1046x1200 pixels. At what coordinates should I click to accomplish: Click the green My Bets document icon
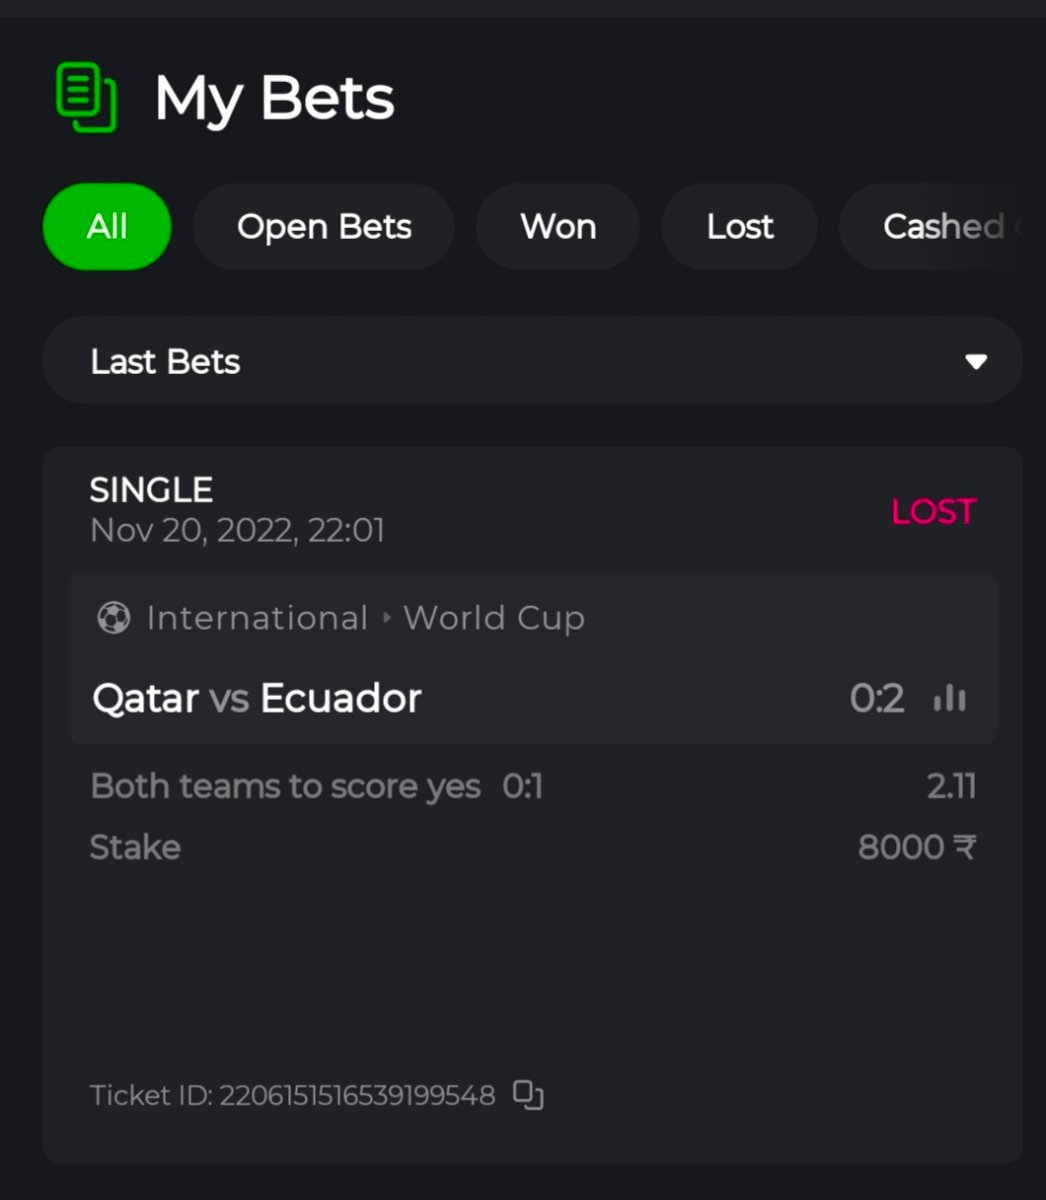(86, 98)
